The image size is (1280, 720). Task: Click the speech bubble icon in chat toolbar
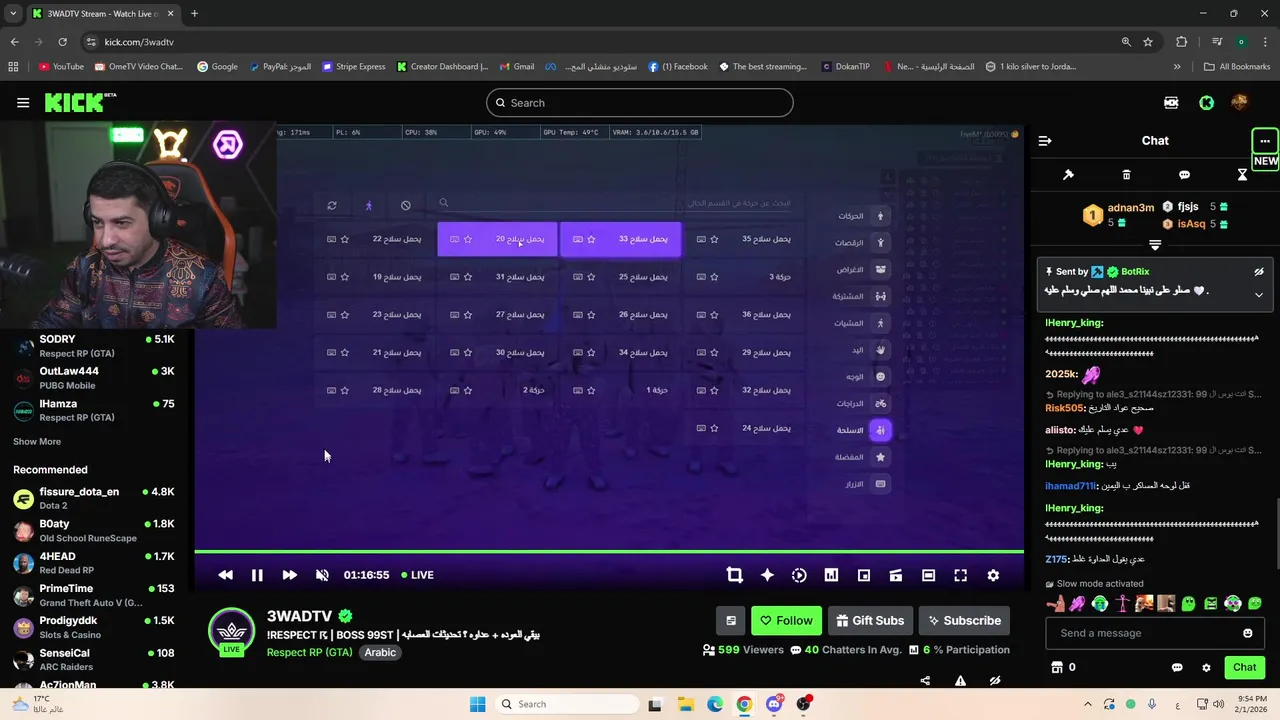tap(1184, 175)
